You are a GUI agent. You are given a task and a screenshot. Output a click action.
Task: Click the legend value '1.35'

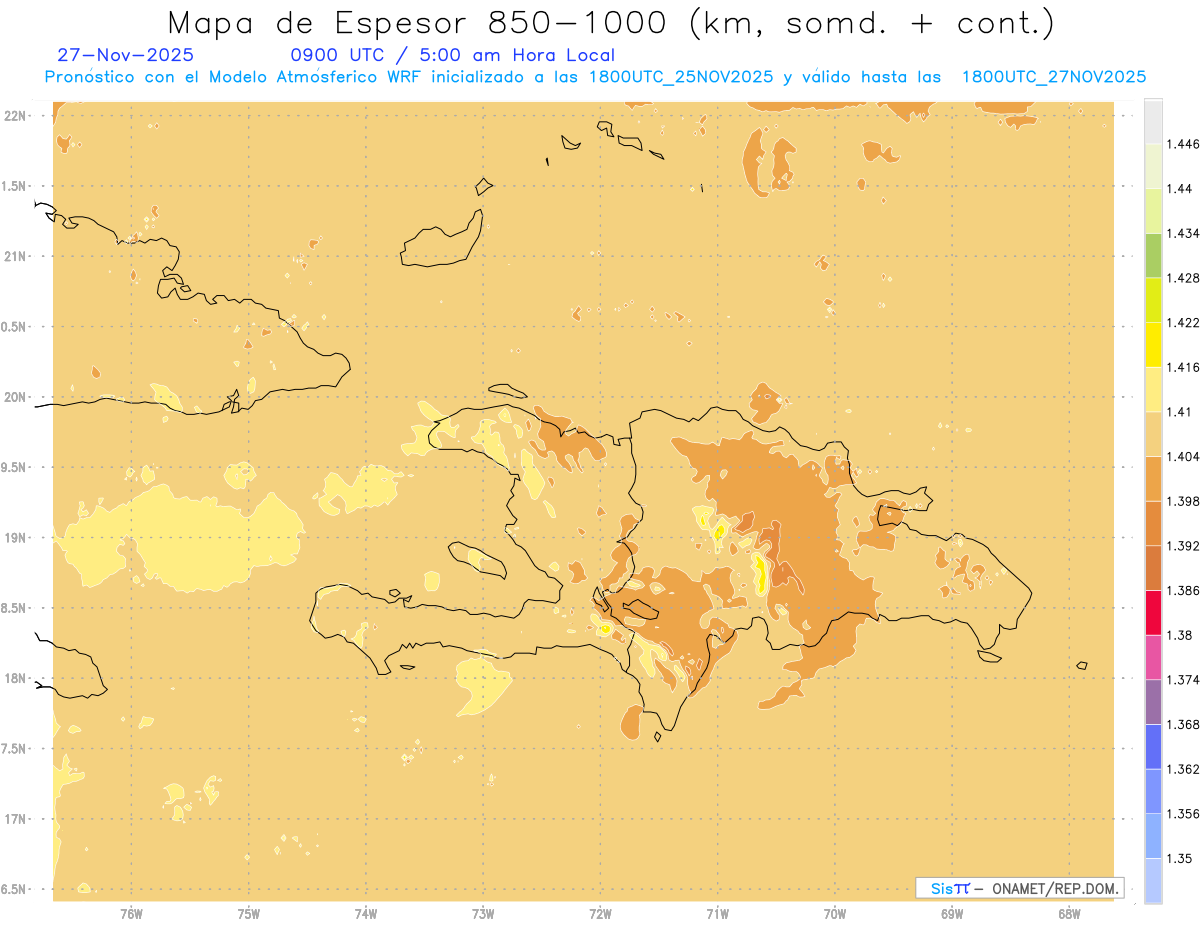1180,858
